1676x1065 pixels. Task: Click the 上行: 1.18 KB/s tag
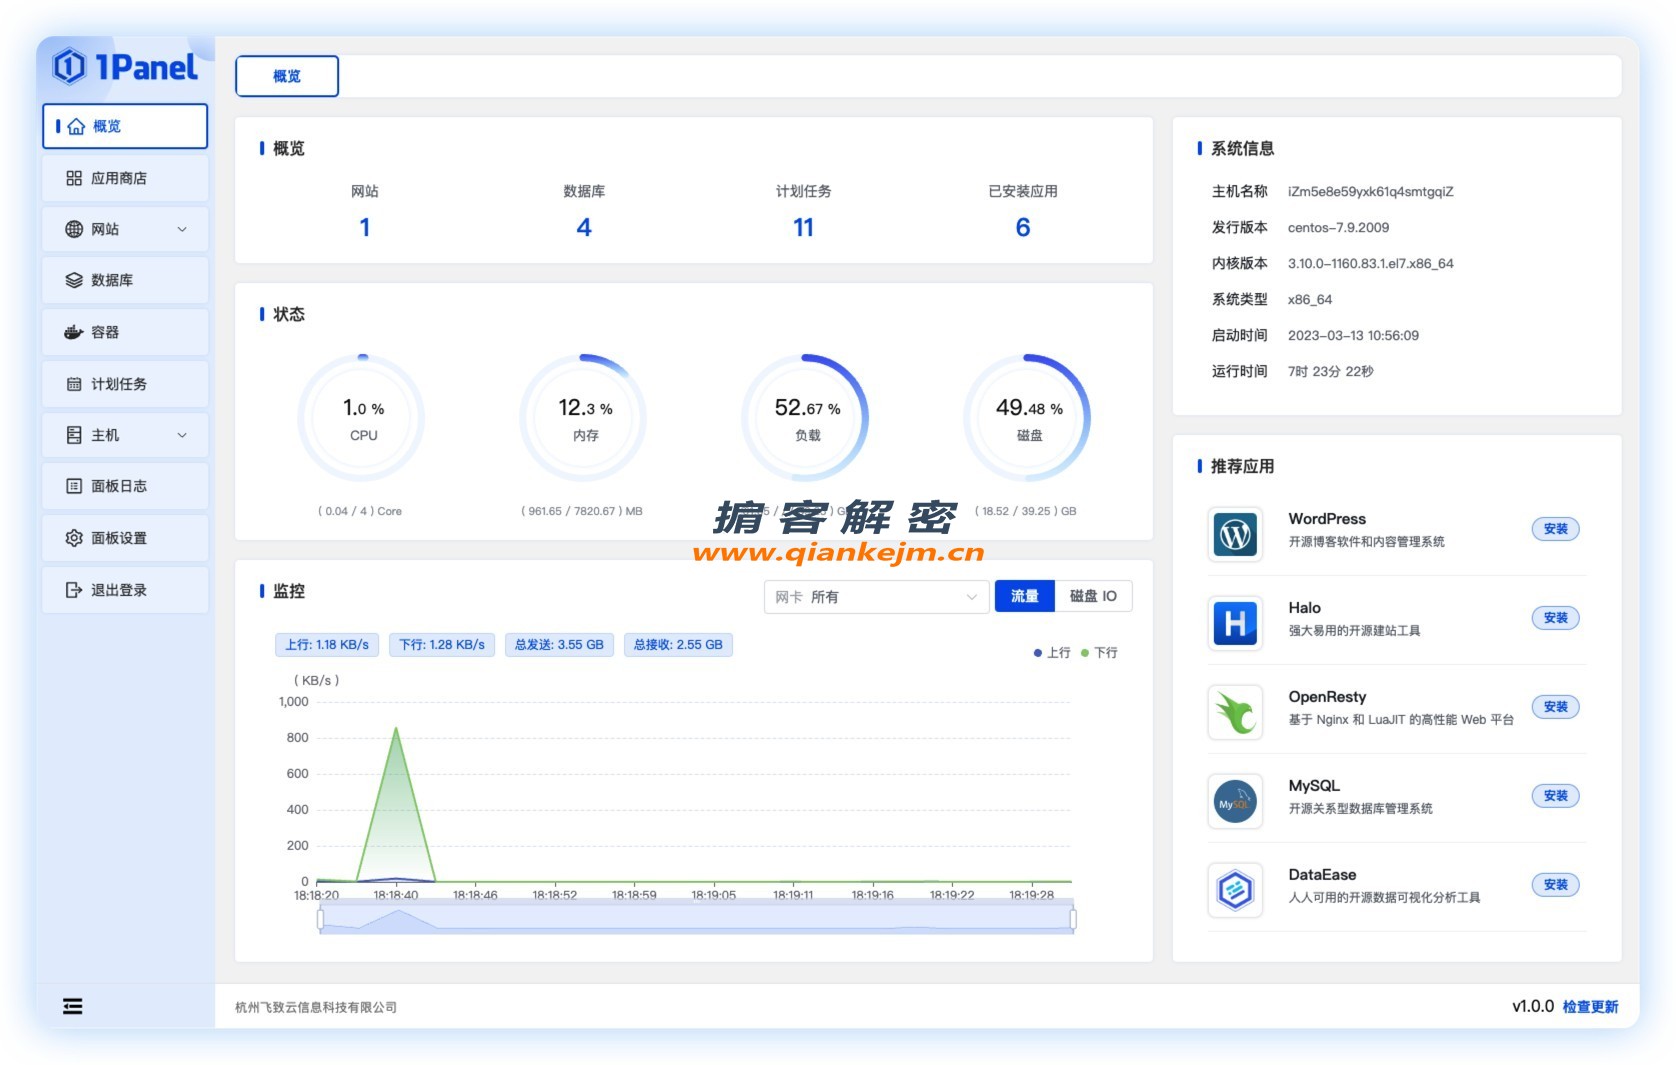click(327, 645)
